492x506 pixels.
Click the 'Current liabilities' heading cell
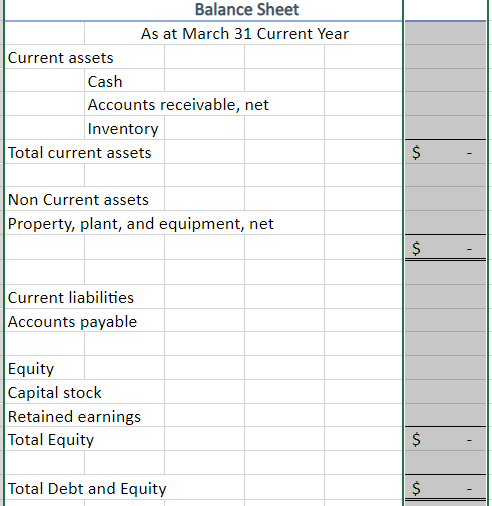[71, 298]
